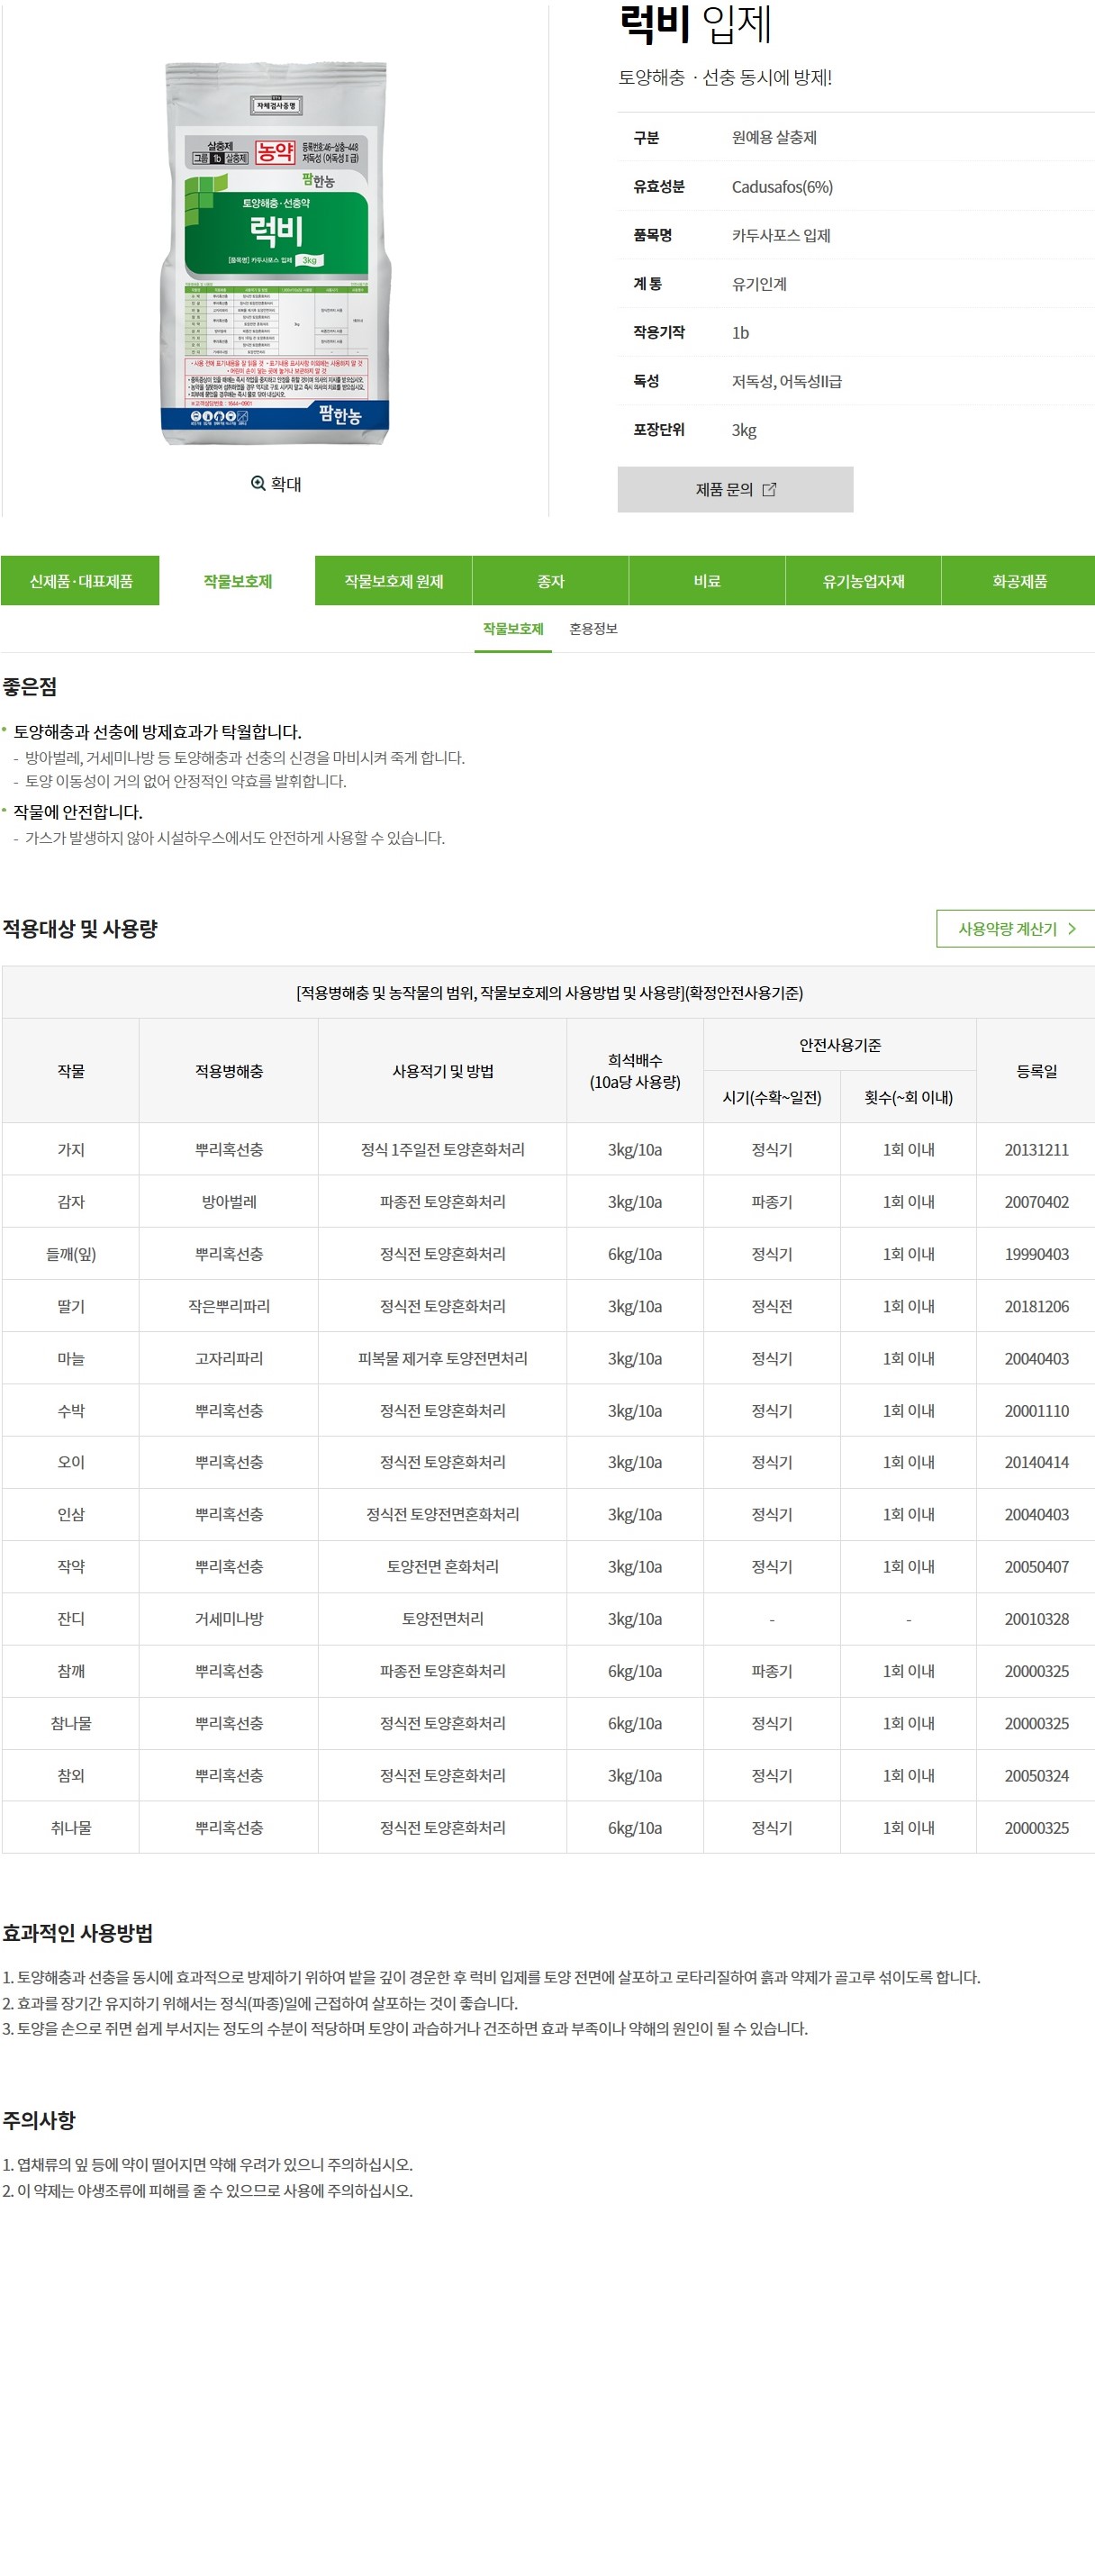
Task: Click the 효과적인 사용방법 heading
Action: coord(78,1933)
